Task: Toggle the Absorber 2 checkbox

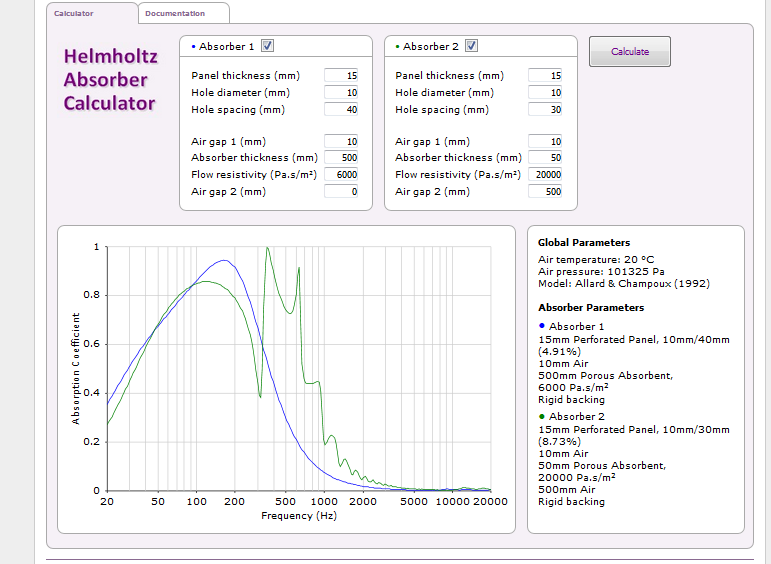Action: [x=472, y=46]
